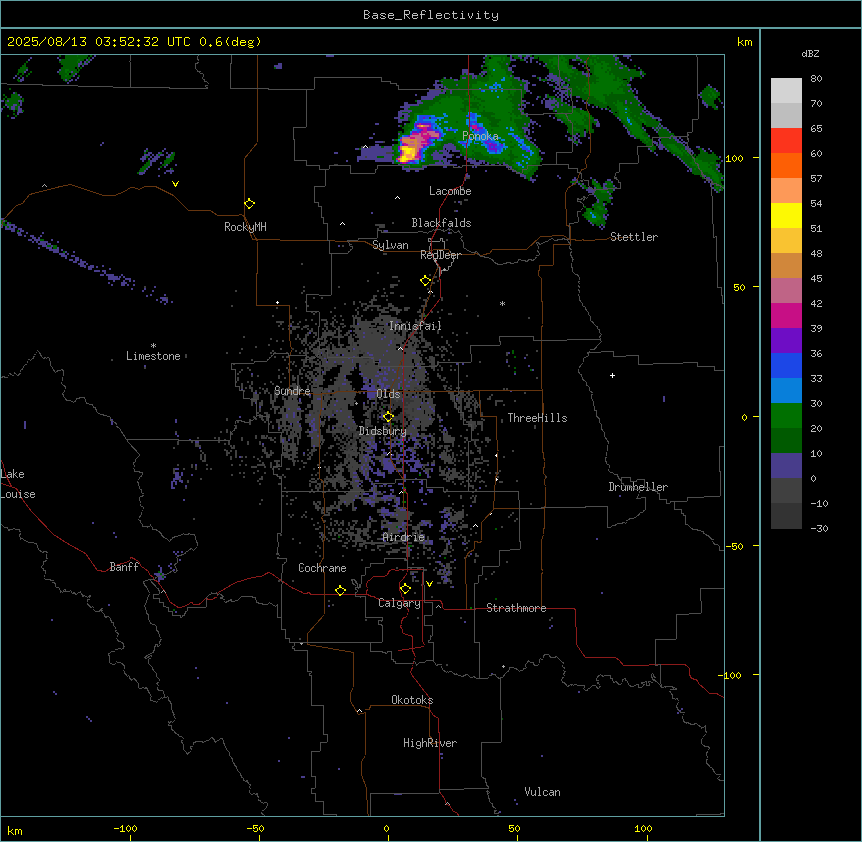Click the Lake Louise label
The width and height of the screenshot is (862, 842).
click(x=17, y=484)
